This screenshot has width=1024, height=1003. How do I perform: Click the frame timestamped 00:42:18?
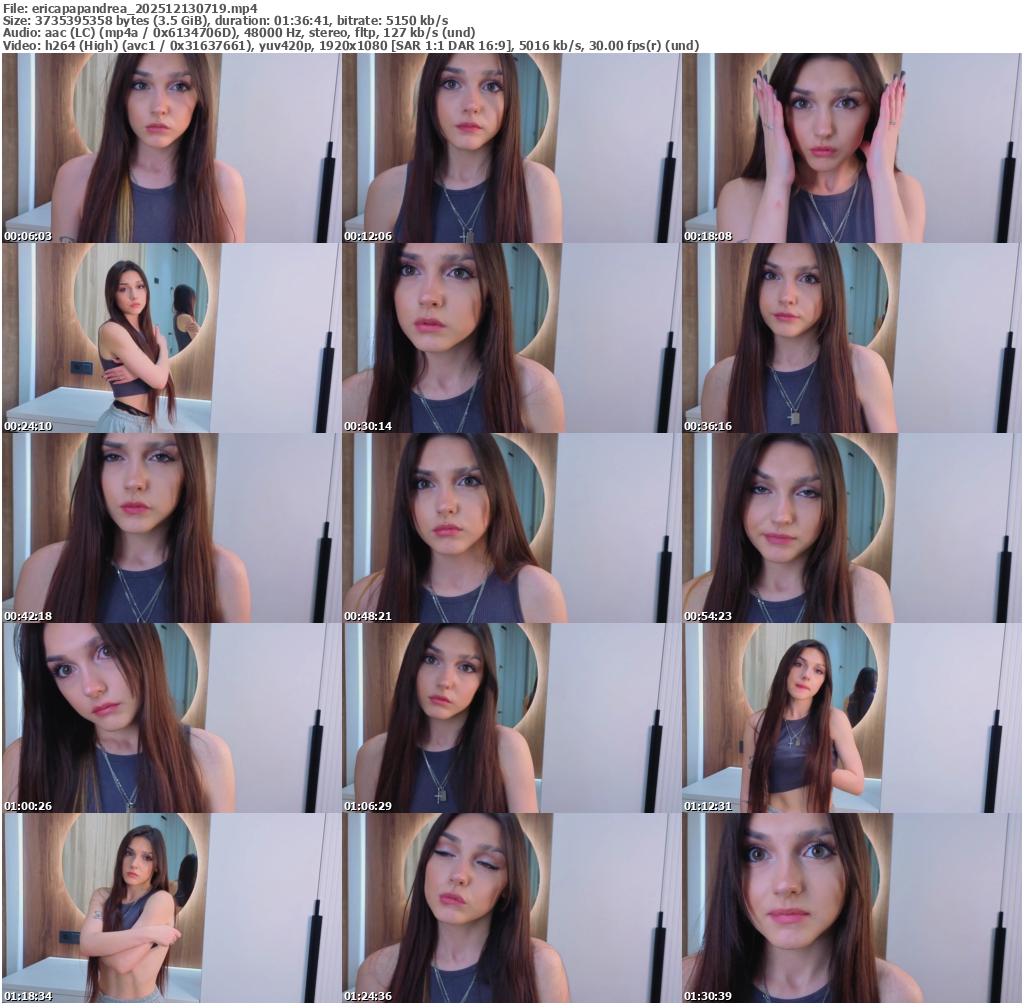pyautogui.click(x=171, y=528)
